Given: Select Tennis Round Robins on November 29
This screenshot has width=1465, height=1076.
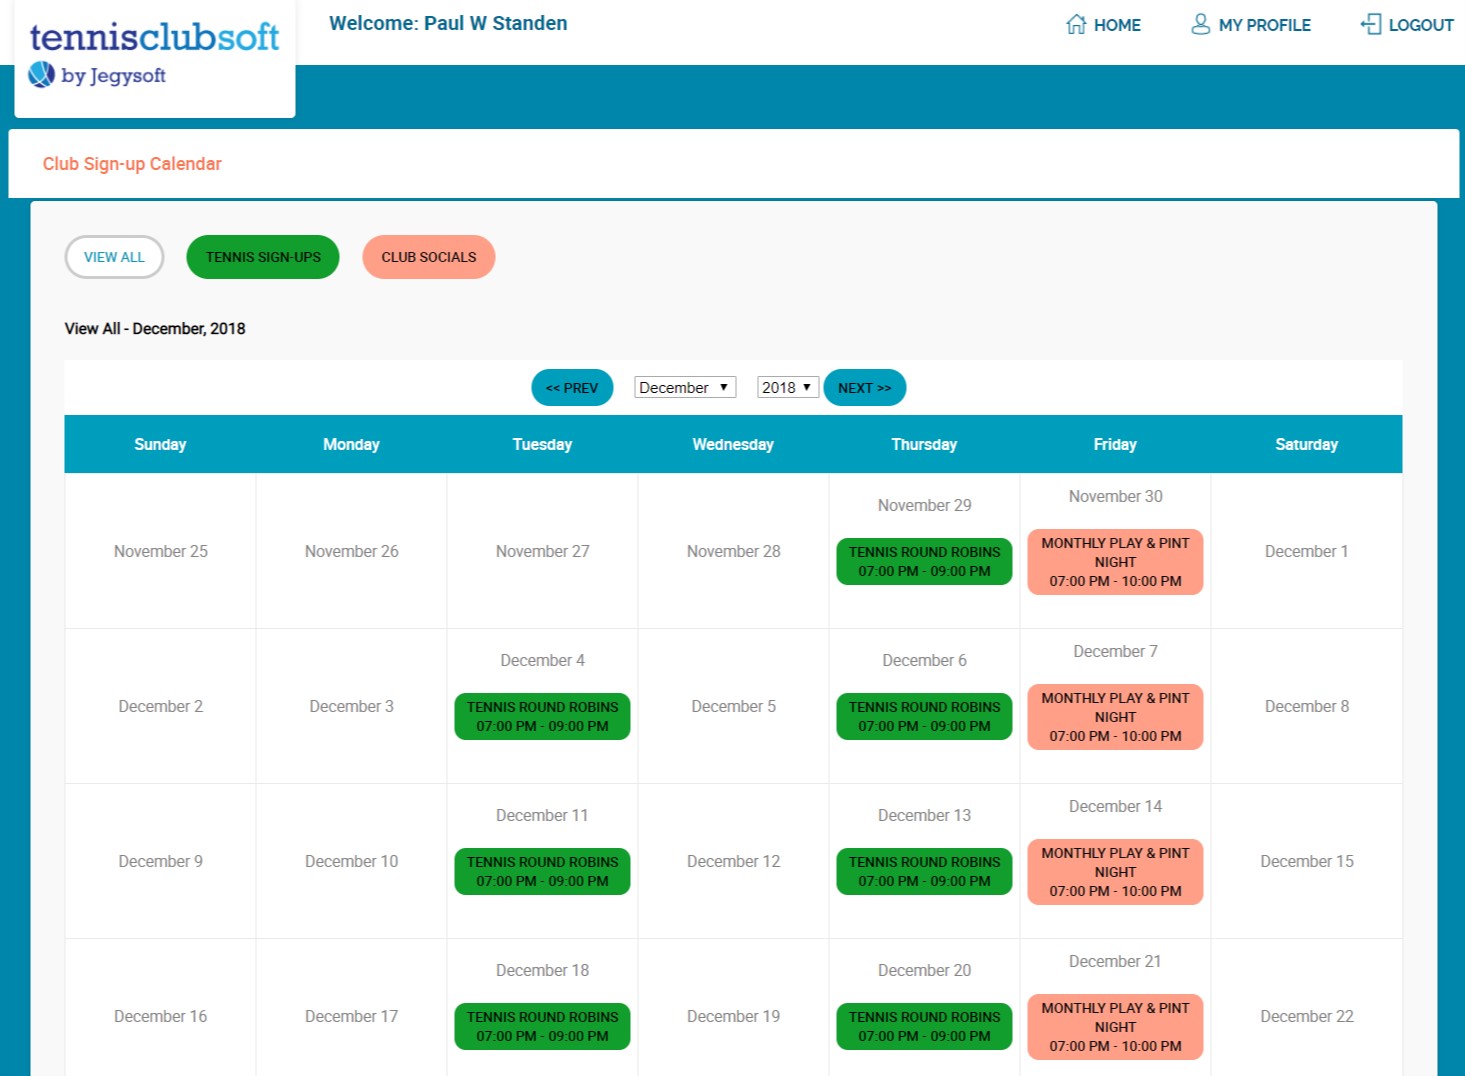Looking at the screenshot, I should tap(924, 561).
